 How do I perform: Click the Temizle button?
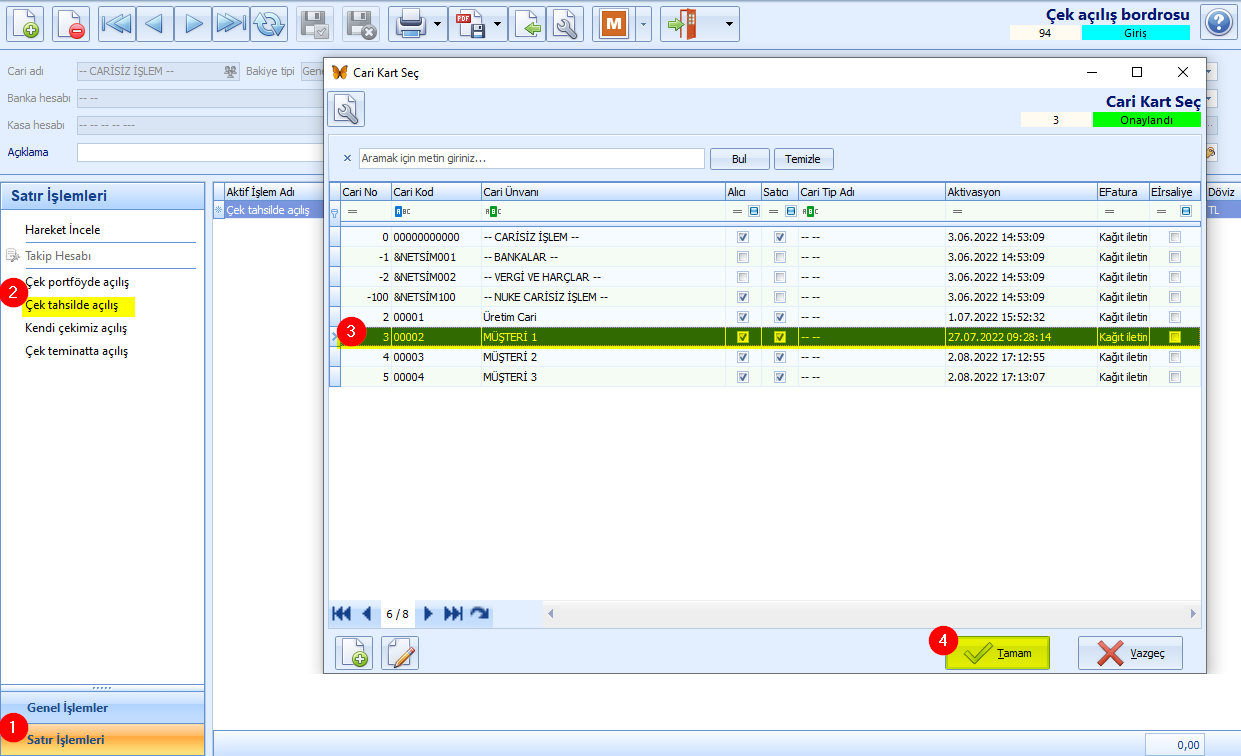(x=803, y=159)
